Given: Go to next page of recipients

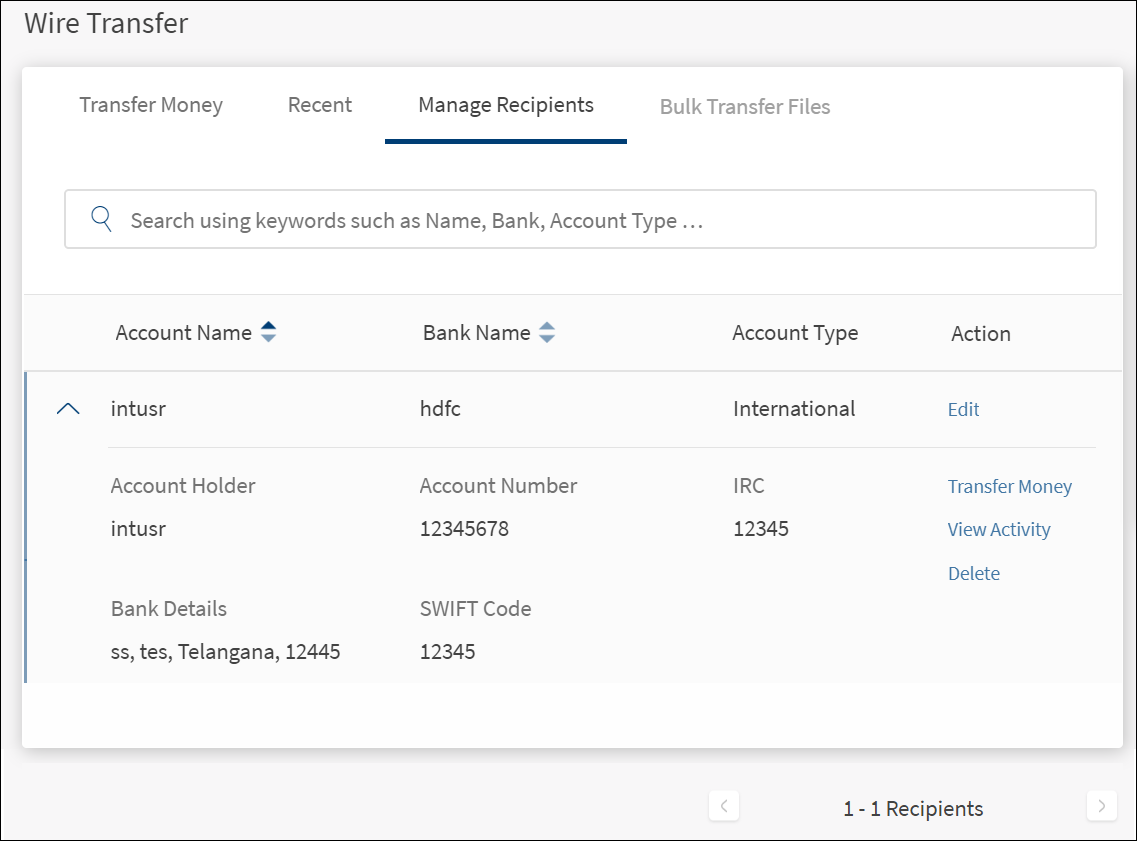Looking at the screenshot, I should [x=1101, y=807].
